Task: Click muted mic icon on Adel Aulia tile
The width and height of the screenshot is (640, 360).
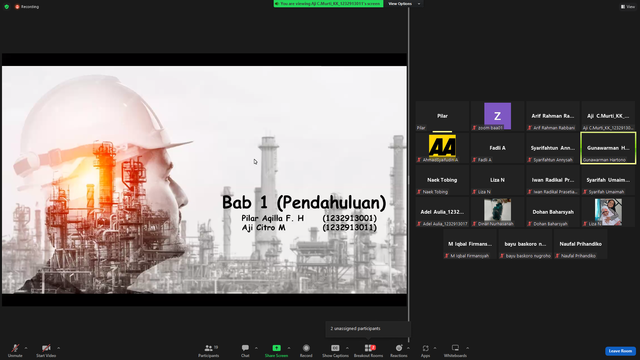Action: [x=419, y=224]
